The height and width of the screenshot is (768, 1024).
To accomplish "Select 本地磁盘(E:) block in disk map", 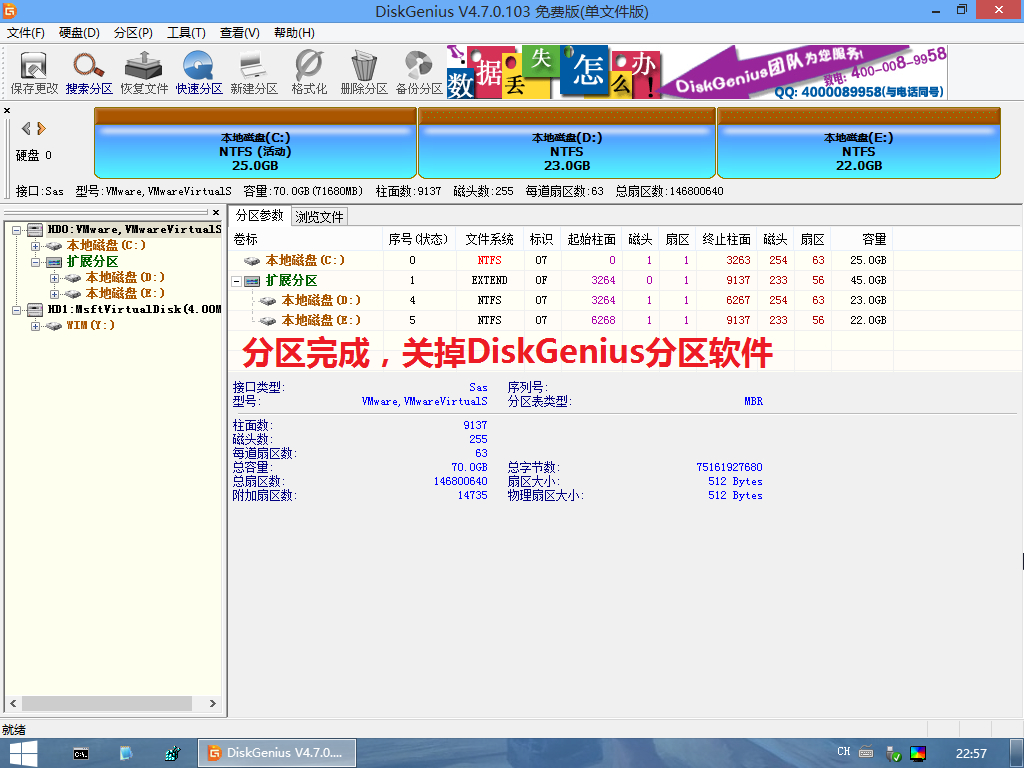I will coord(859,143).
